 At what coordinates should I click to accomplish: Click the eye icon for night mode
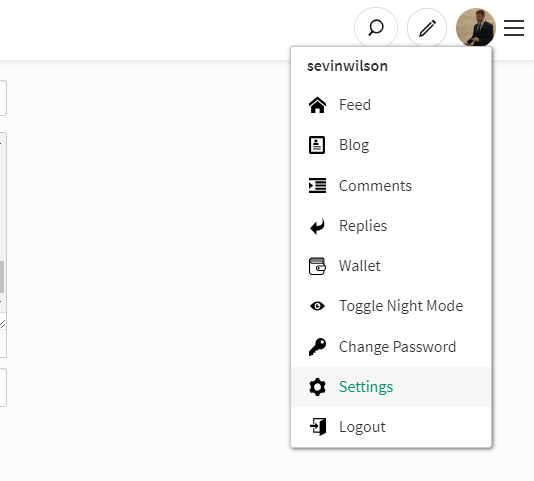pos(317,306)
